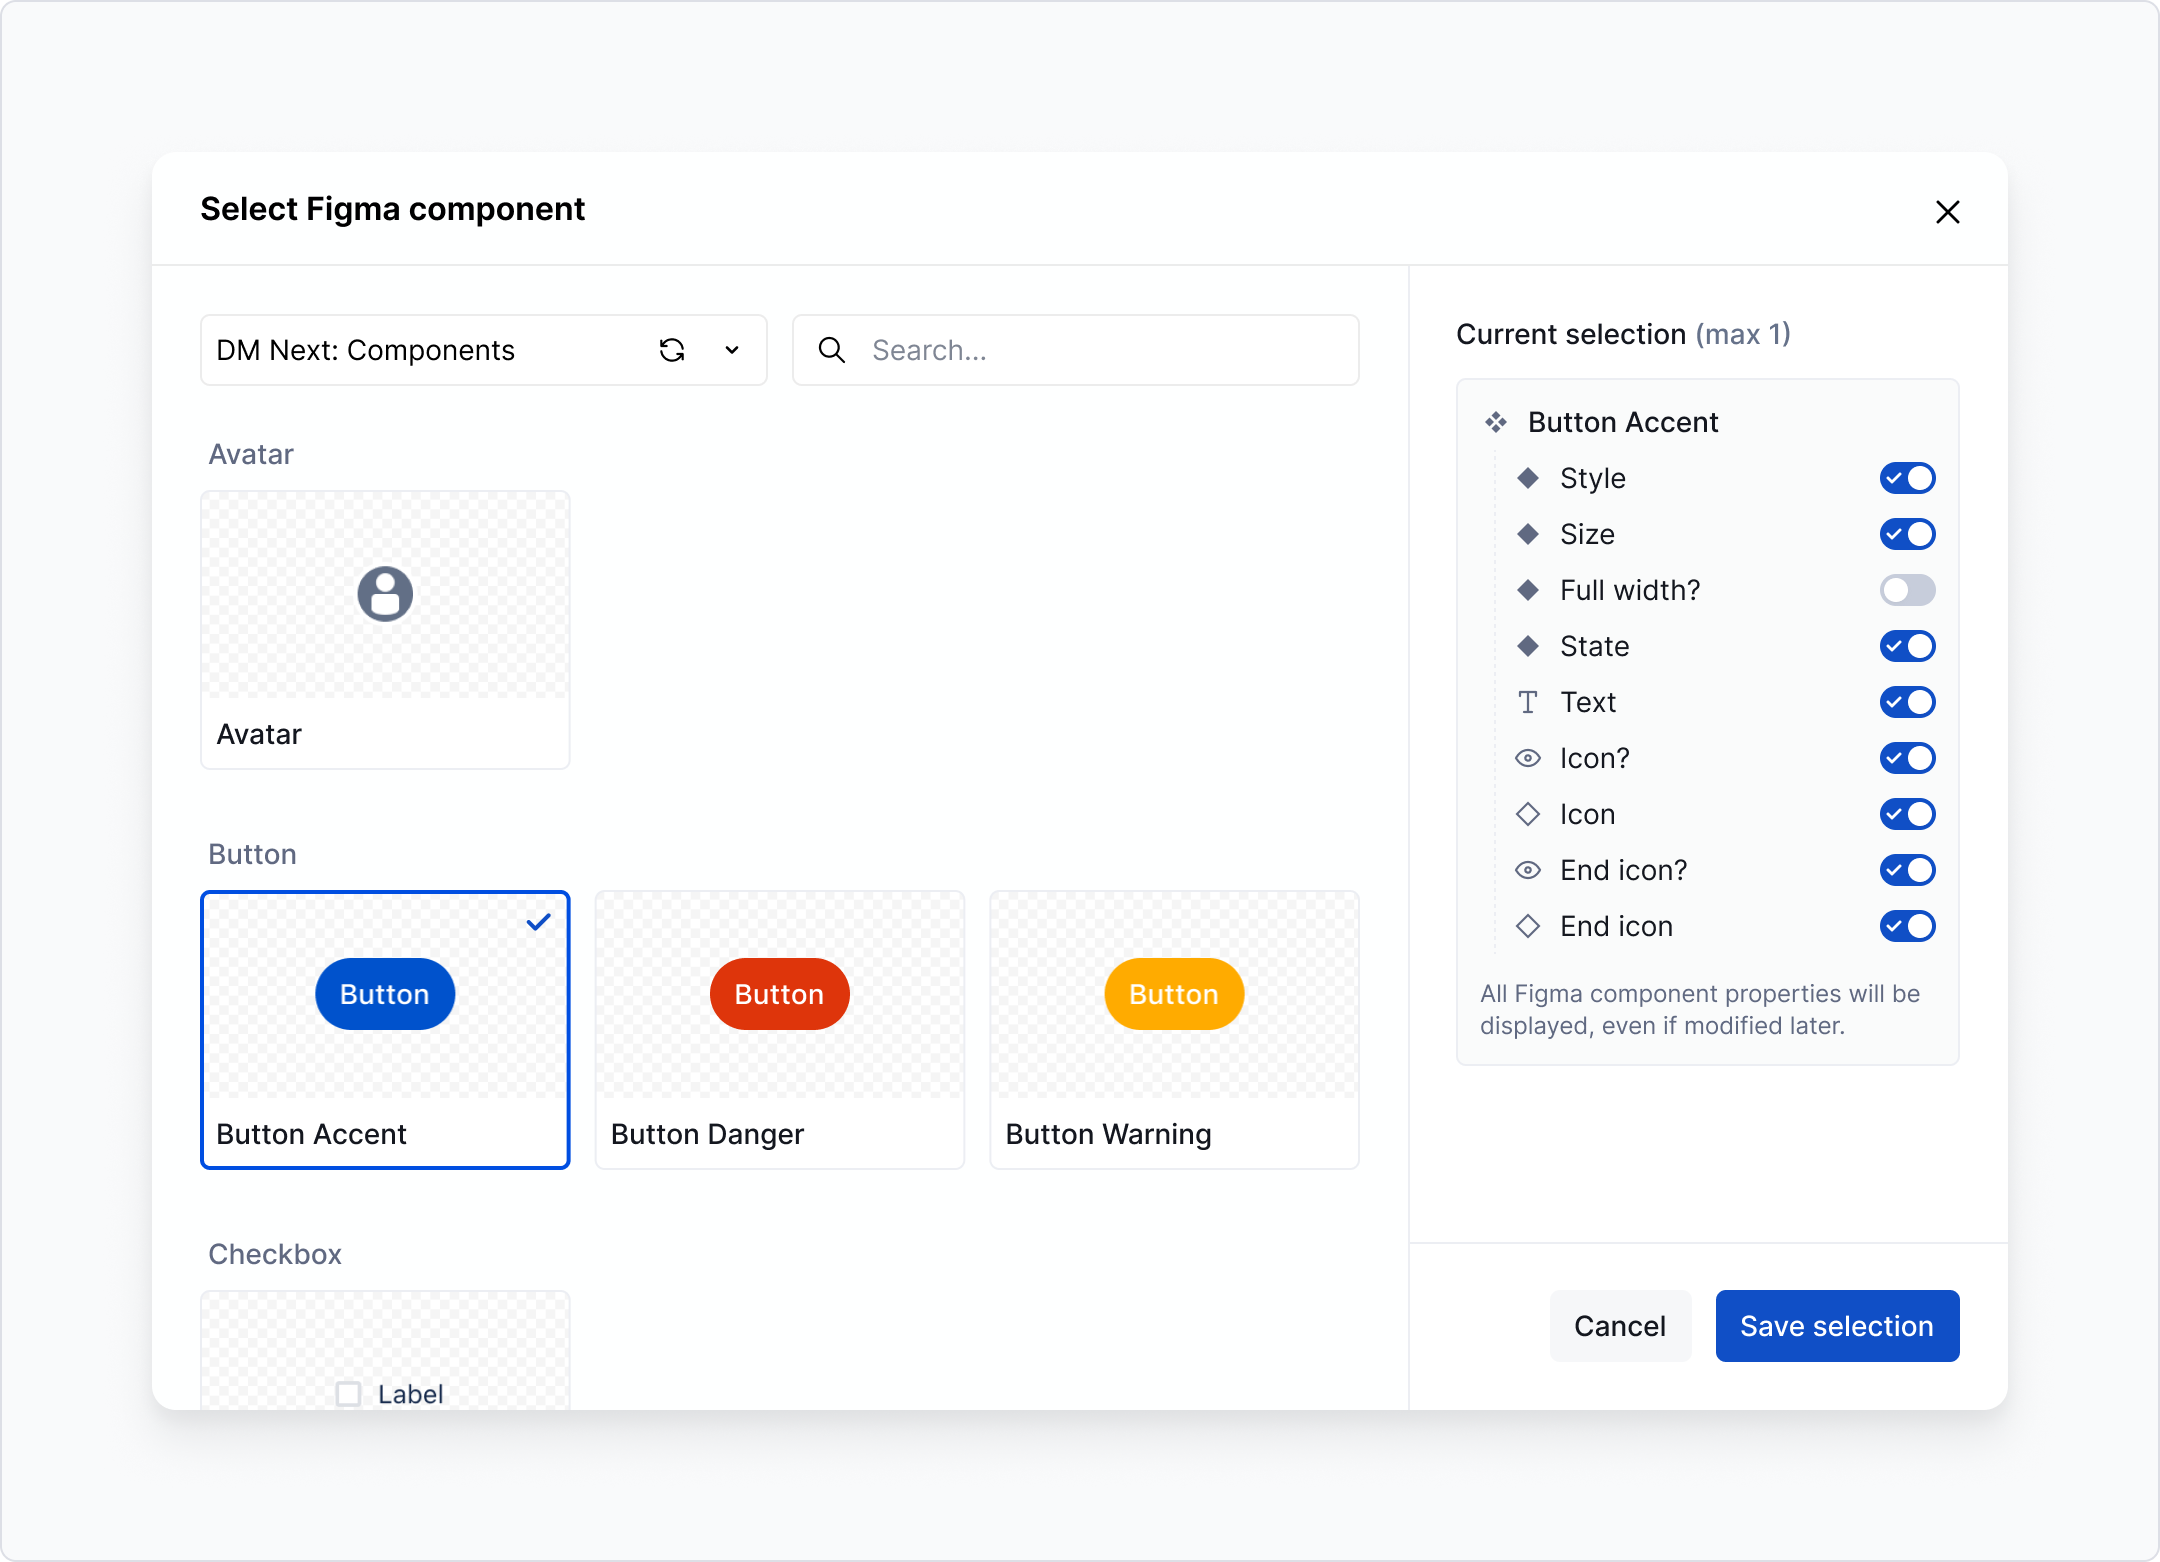Click the eye icon next to Icon? property
Image resolution: width=2160 pixels, height=1562 pixels.
(x=1528, y=758)
